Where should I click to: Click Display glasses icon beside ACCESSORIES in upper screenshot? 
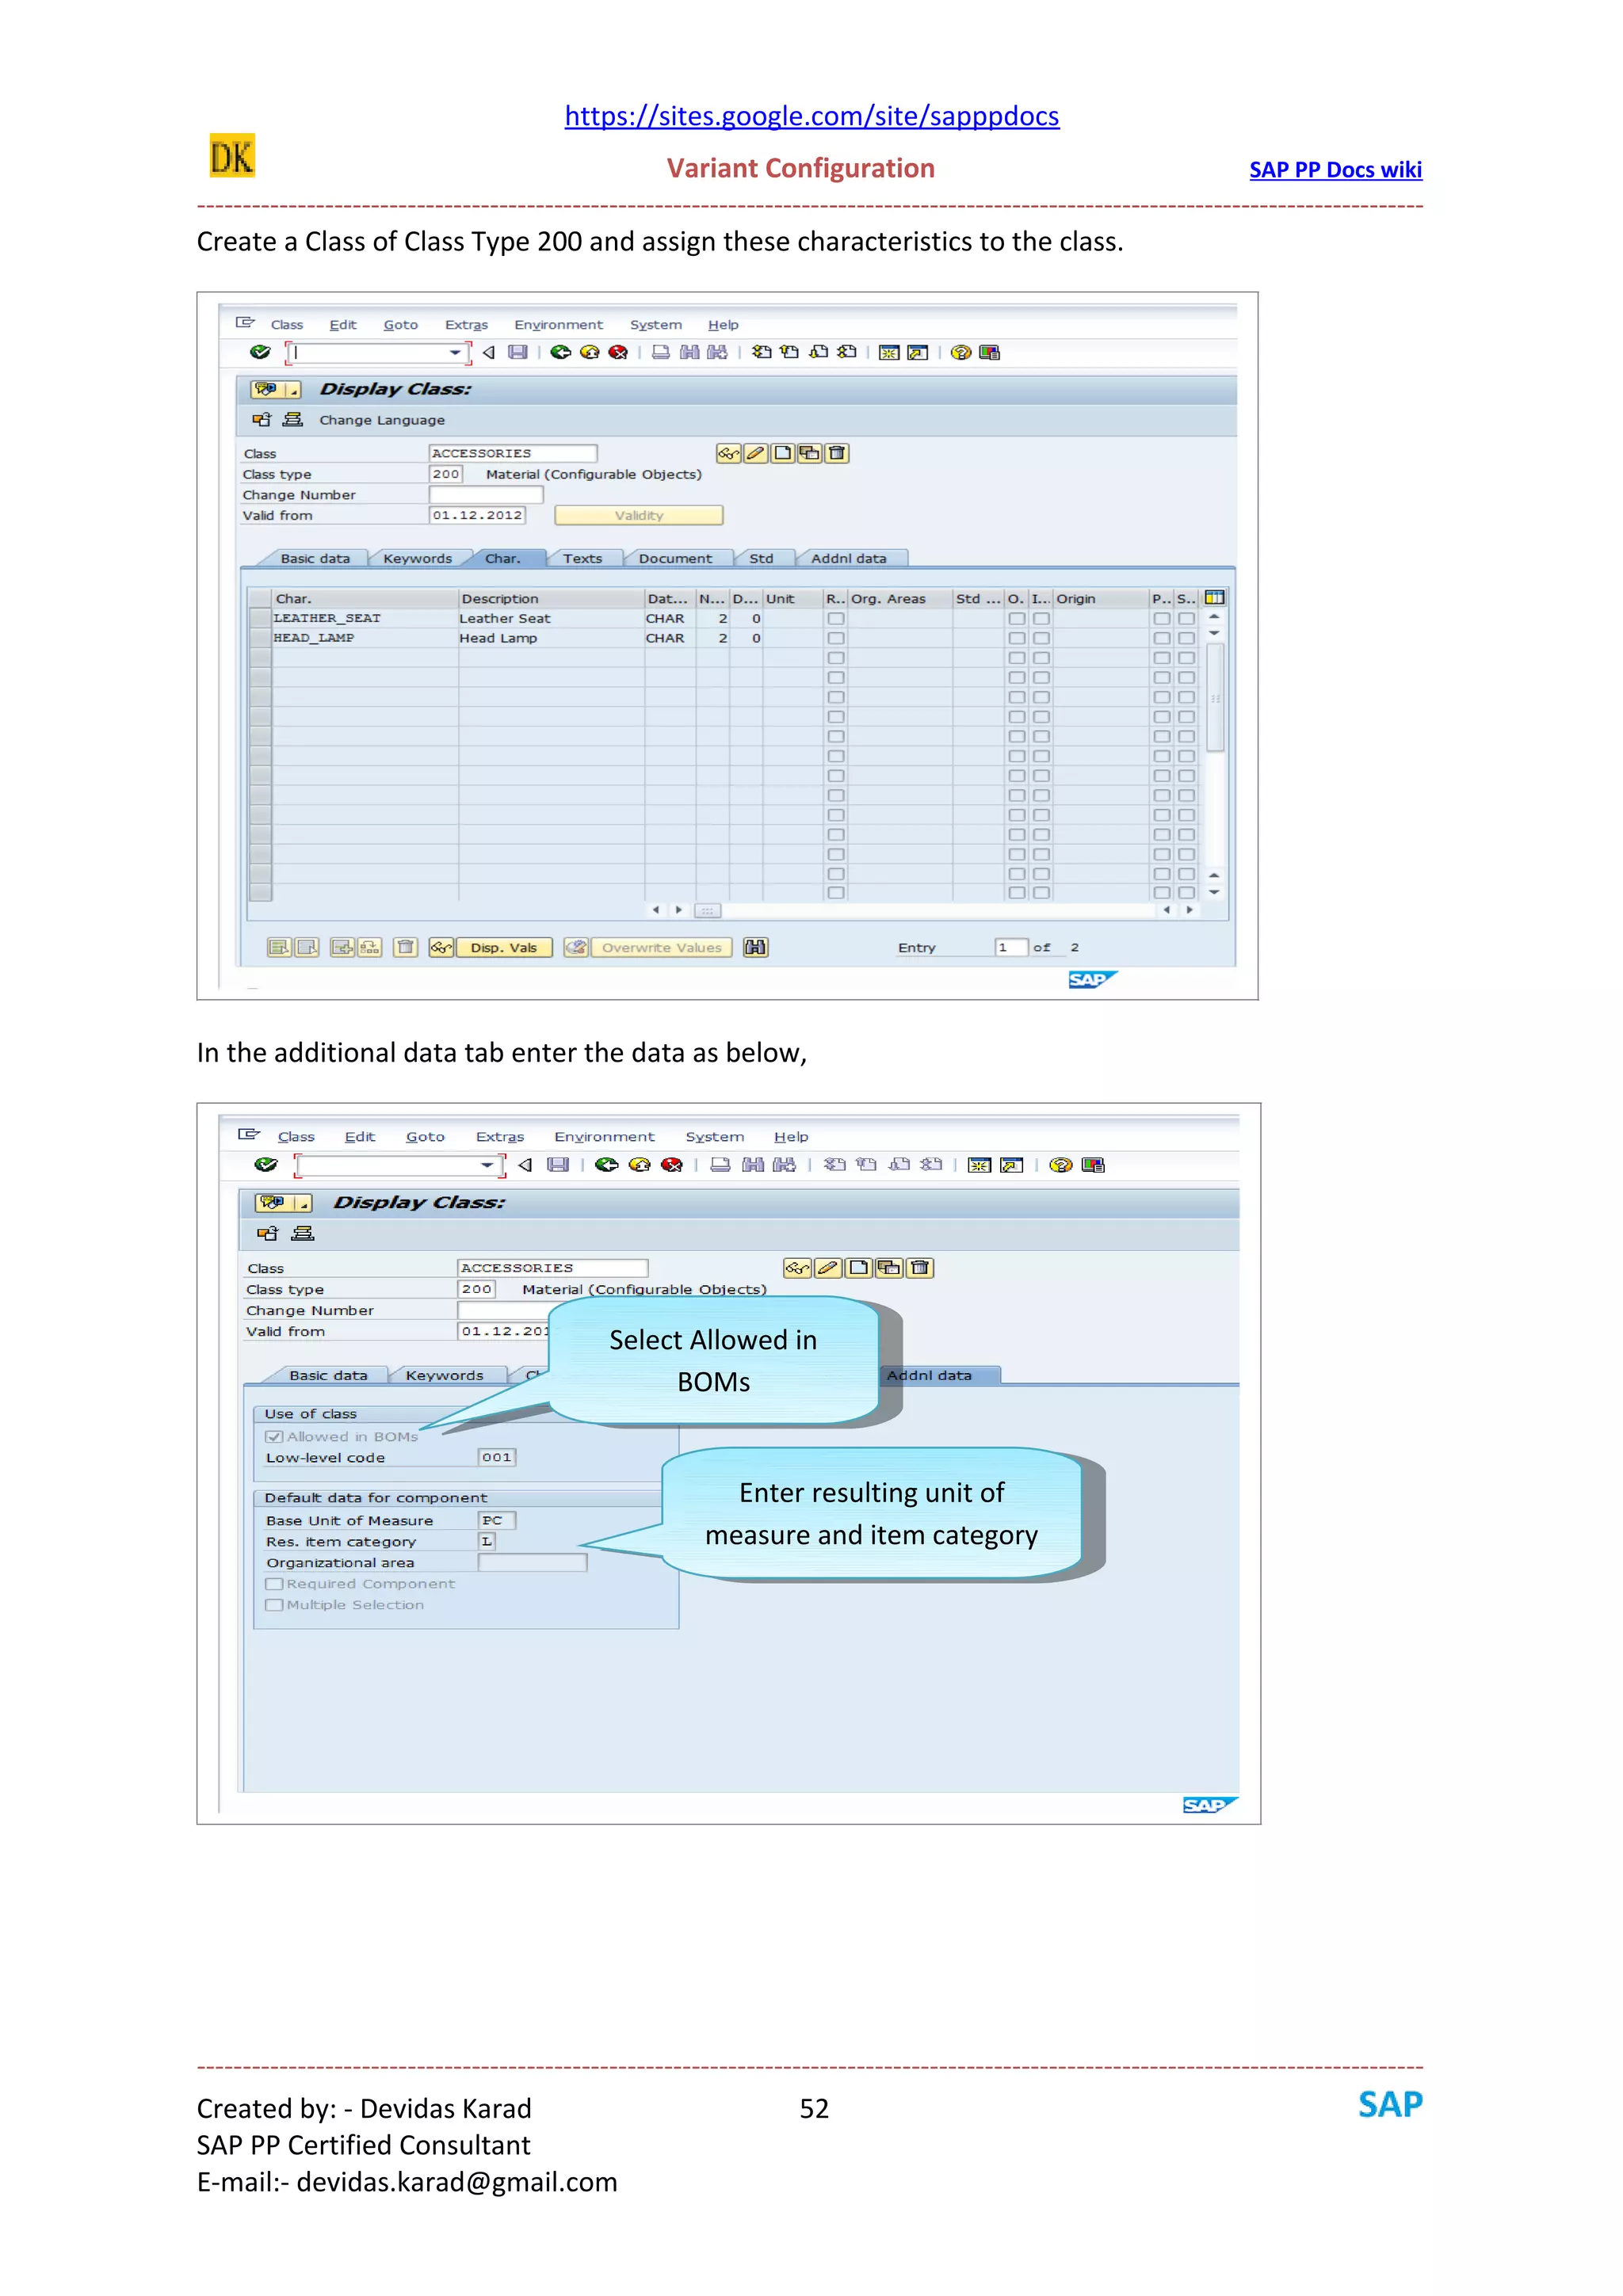[729, 453]
